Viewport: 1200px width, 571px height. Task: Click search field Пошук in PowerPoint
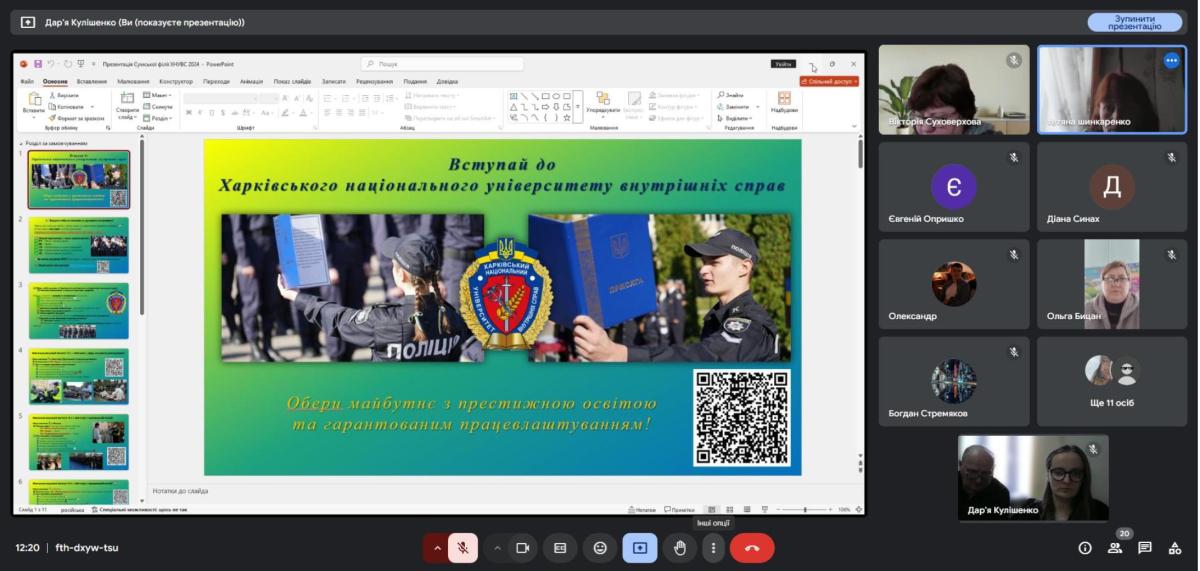[442, 63]
